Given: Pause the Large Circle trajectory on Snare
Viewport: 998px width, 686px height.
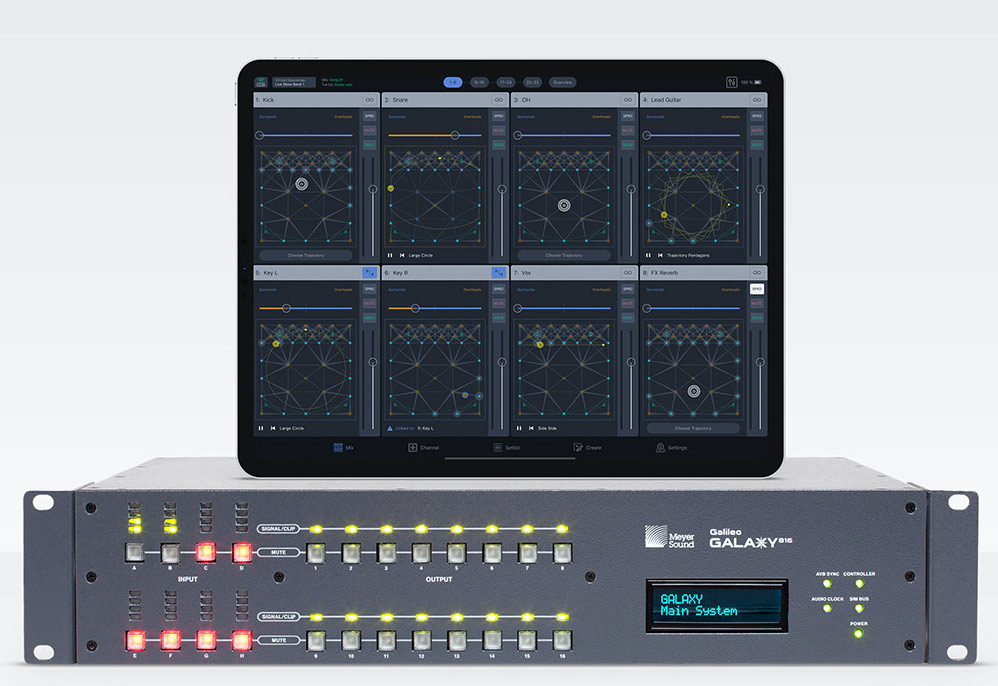Looking at the screenshot, I should click(x=391, y=255).
